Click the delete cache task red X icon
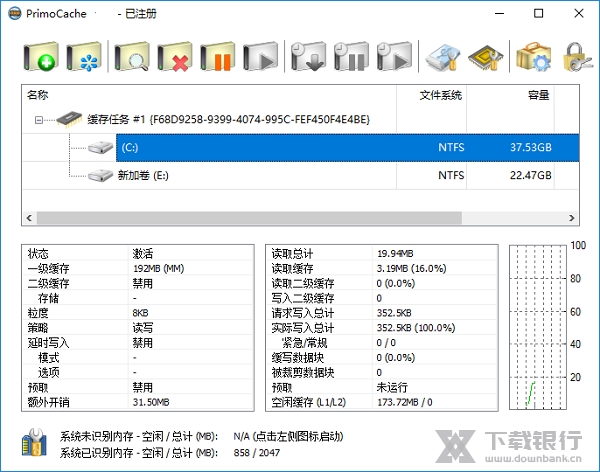The width and height of the screenshot is (600, 472). click(176, 56)
